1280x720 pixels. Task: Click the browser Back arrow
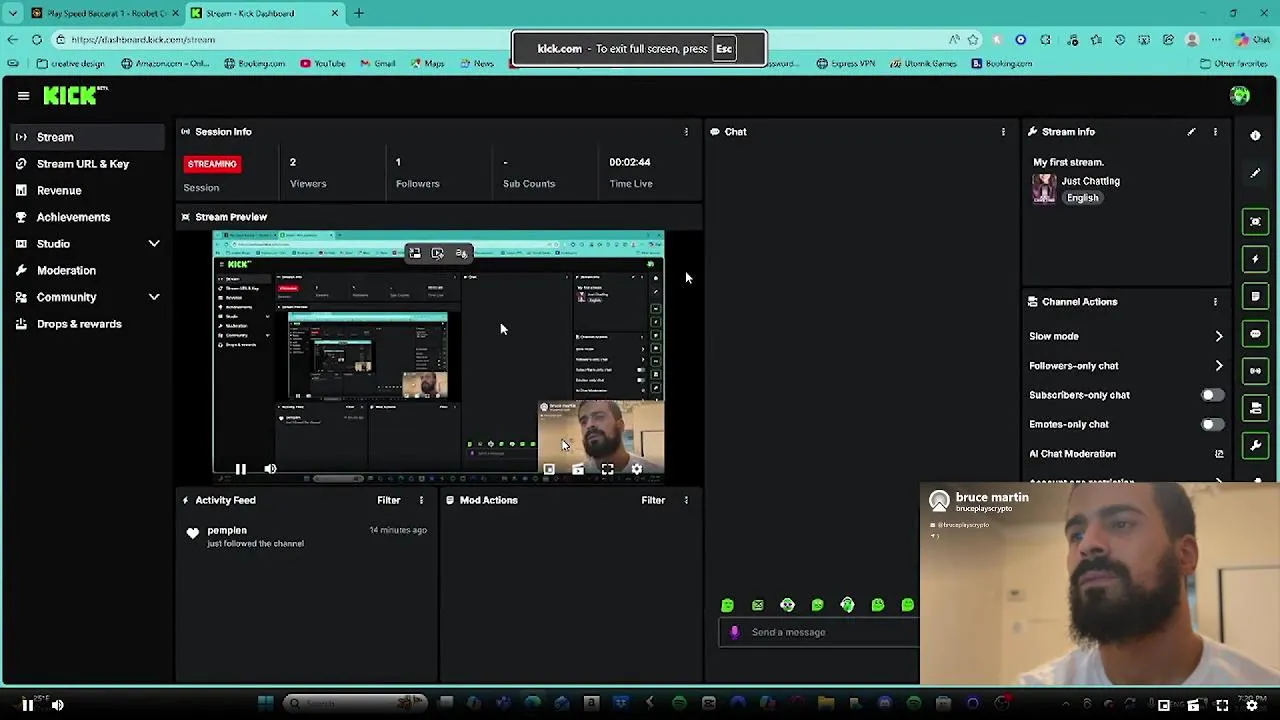point(12,40)
